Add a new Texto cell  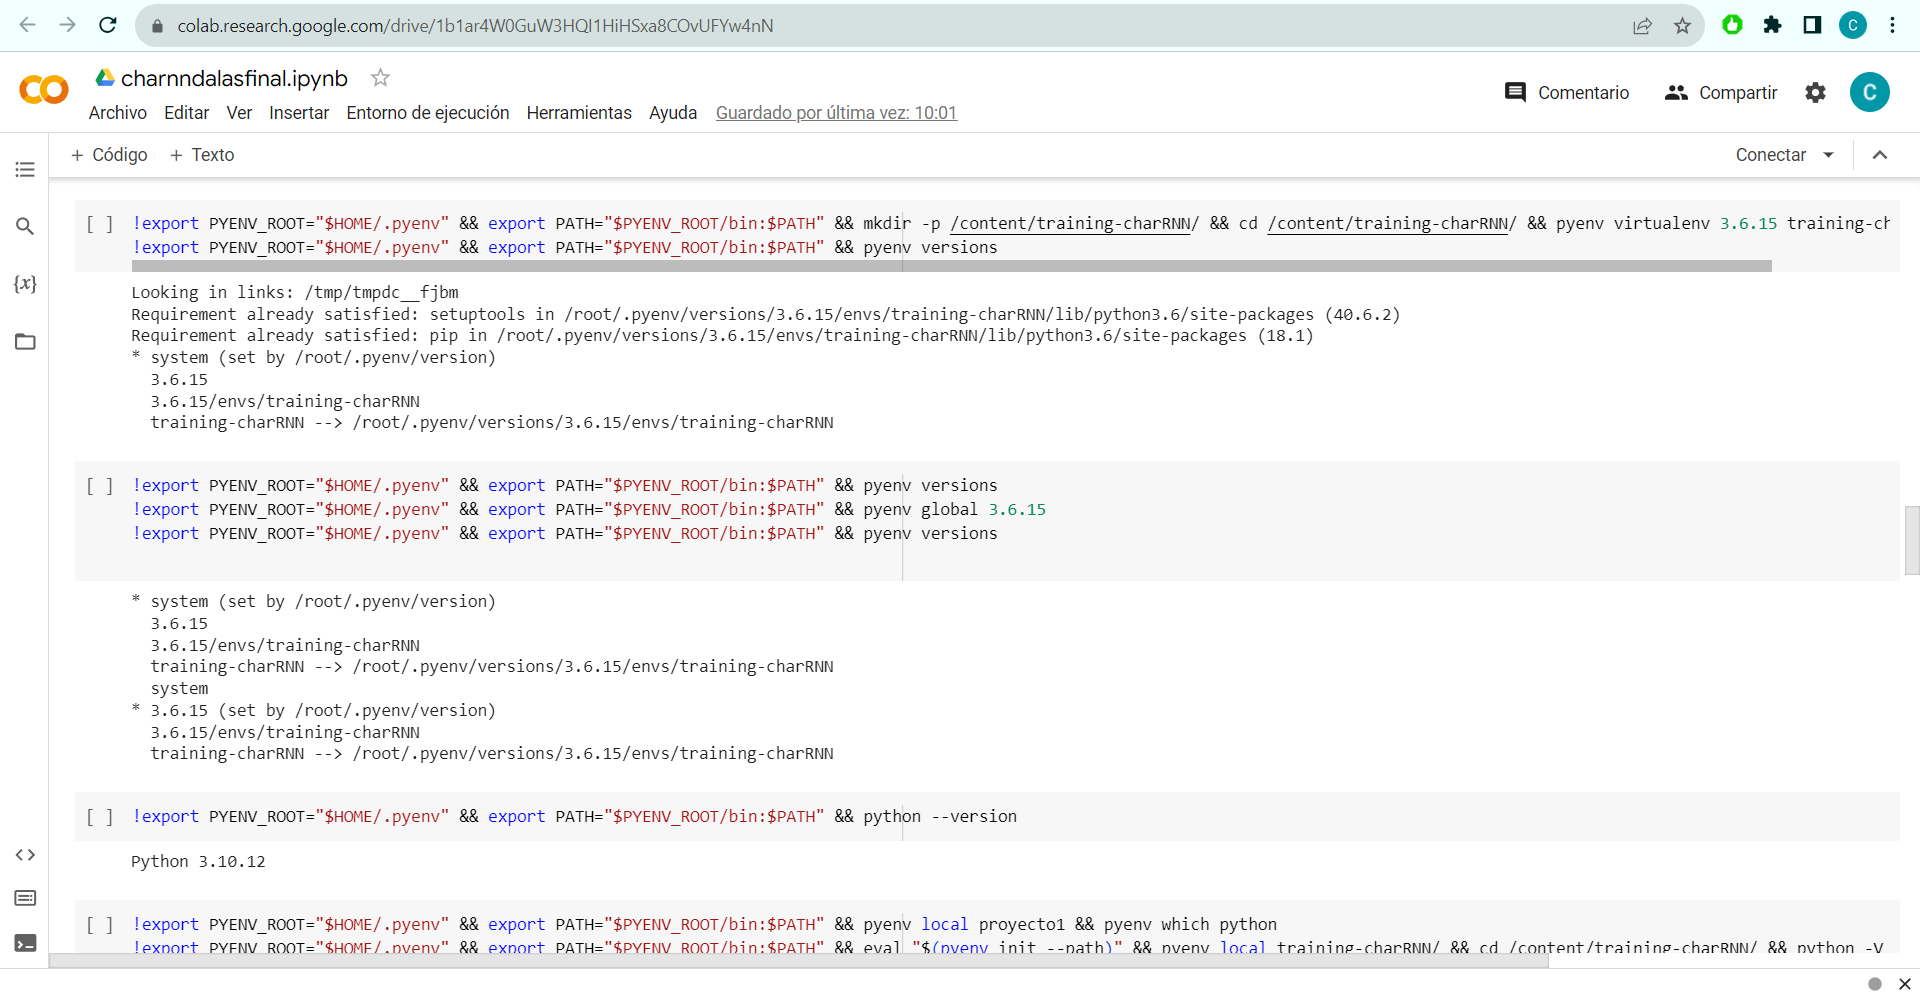click(x=202, y=155)
